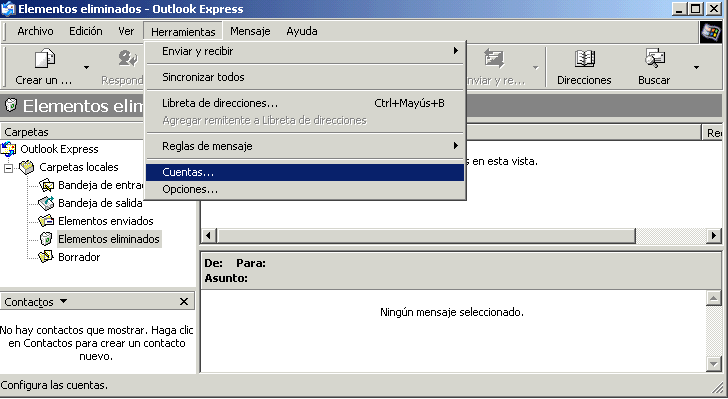Image resolution: width=728 pixels, height=399 pixels.
Task: Open the dropdown arrow beside Crear un mensaje
Action: tap(86, 68)
